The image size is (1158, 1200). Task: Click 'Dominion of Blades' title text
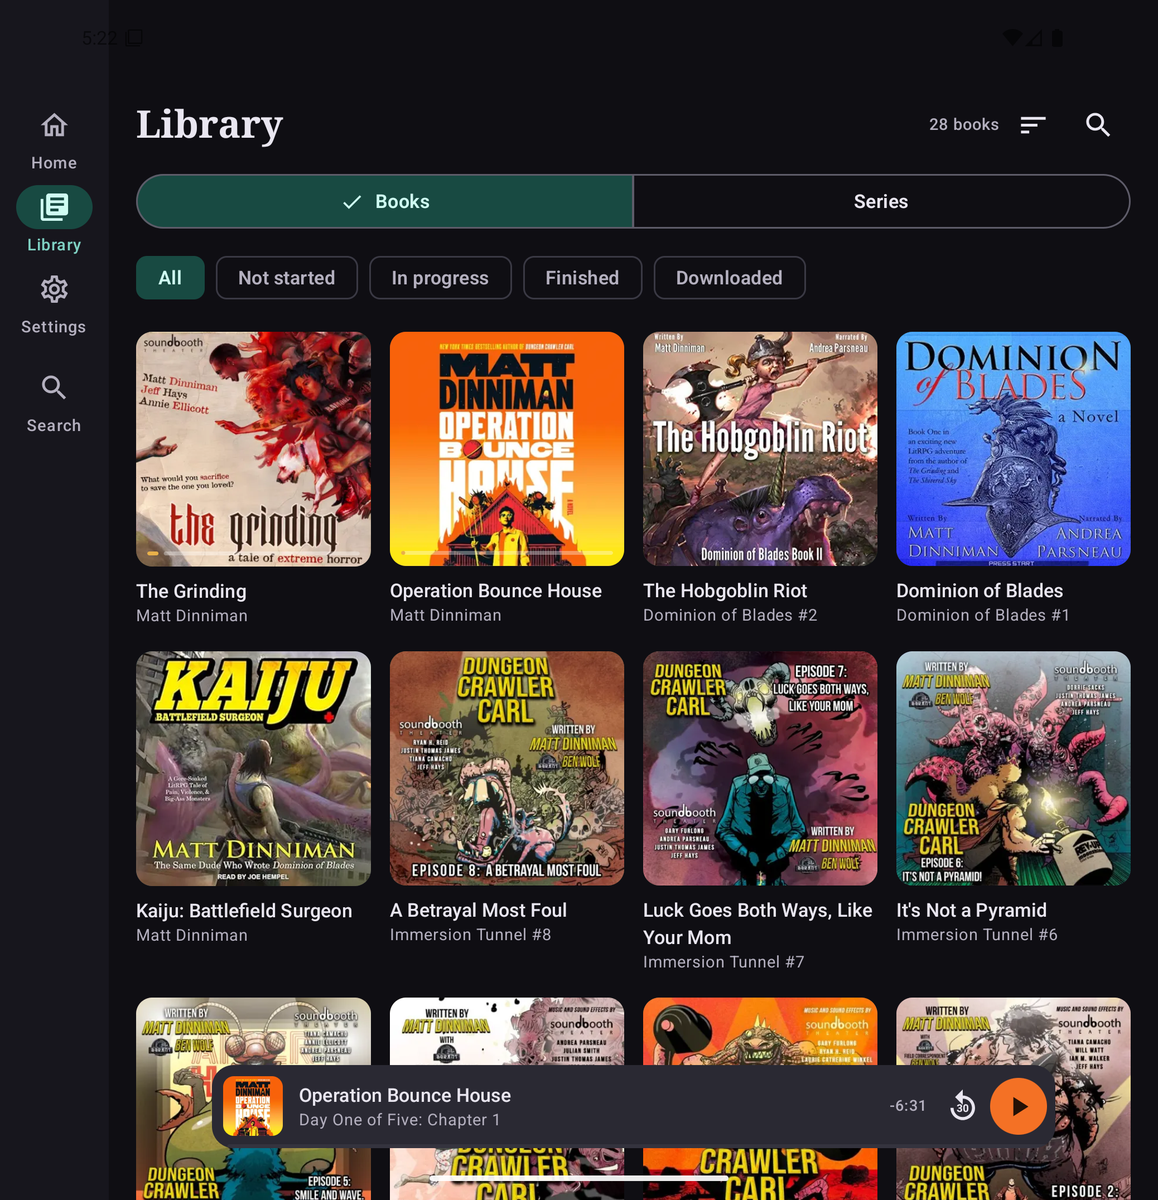(980, 591)
